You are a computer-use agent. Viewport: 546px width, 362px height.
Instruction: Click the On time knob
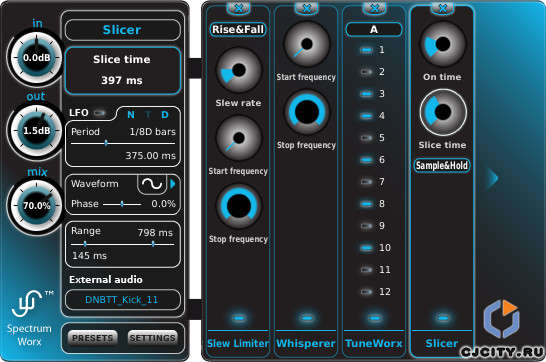pos(443,45)
